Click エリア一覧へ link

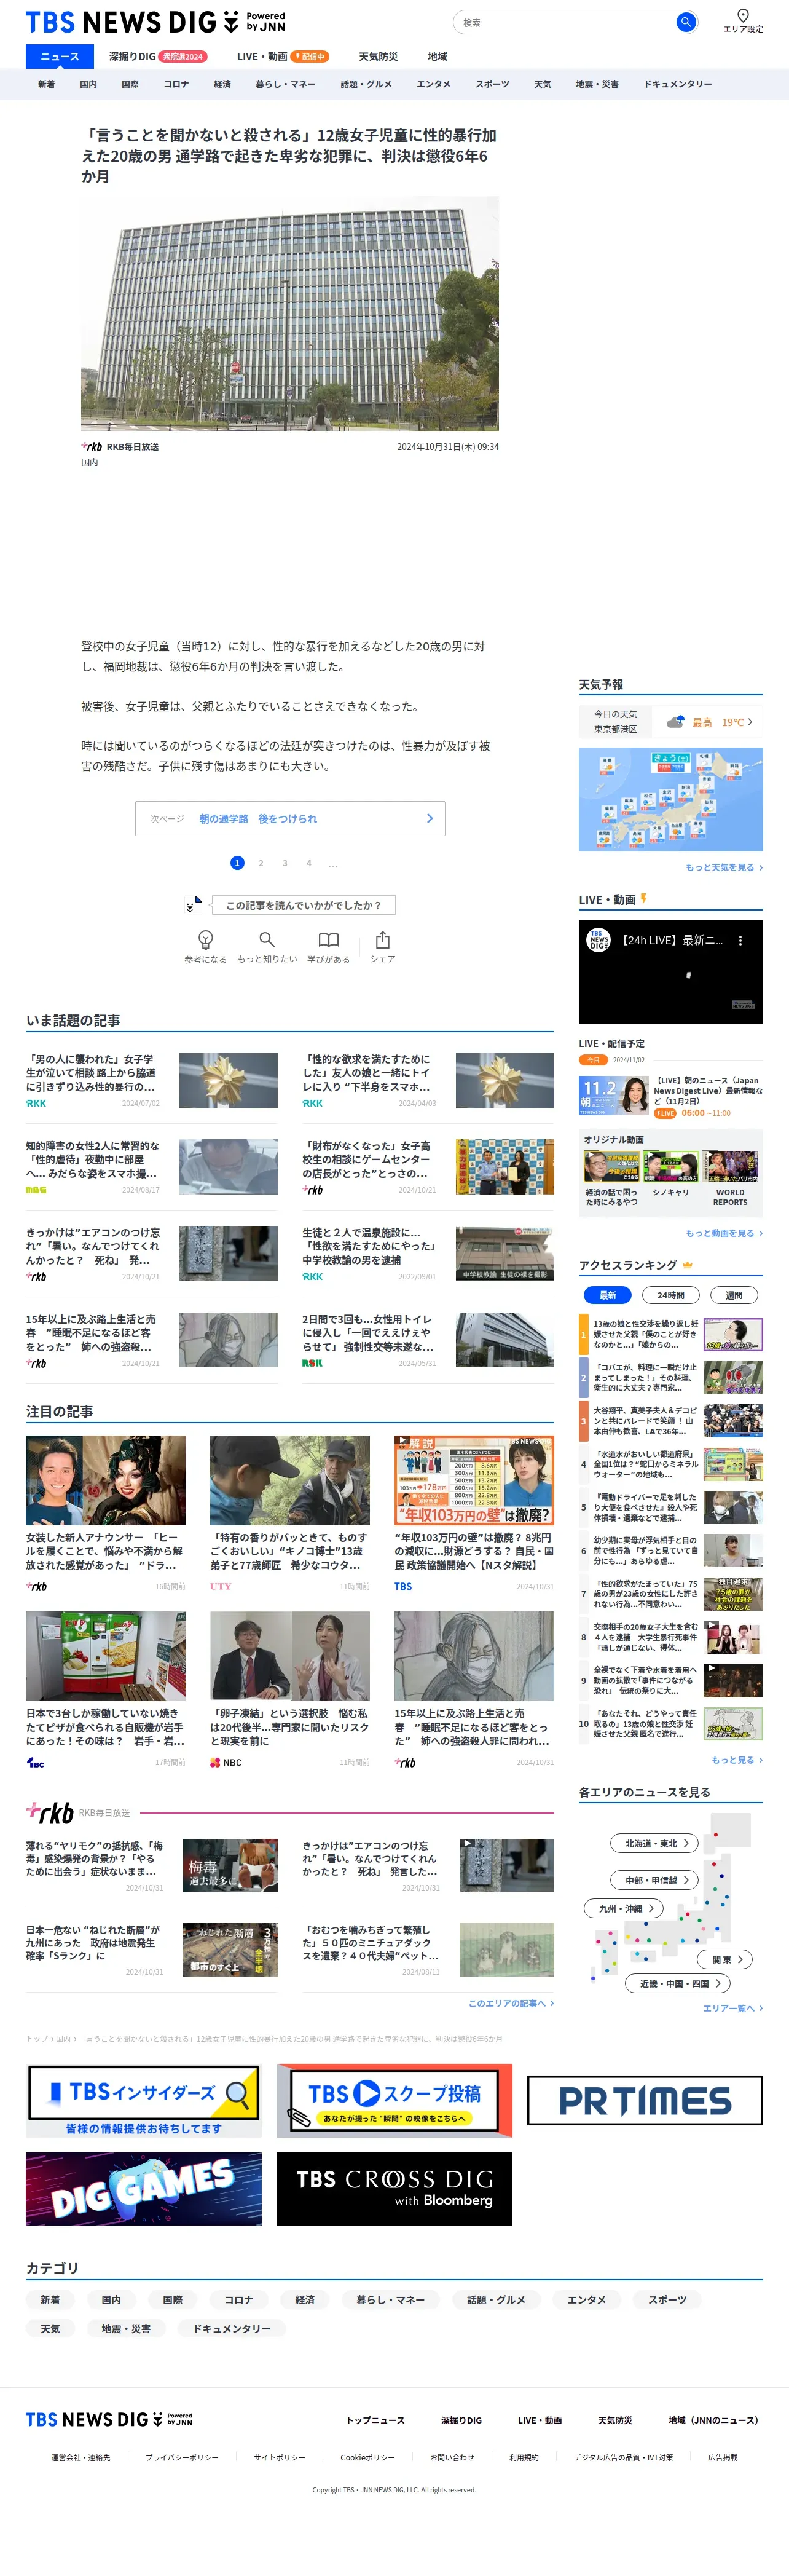[733, 2008]
